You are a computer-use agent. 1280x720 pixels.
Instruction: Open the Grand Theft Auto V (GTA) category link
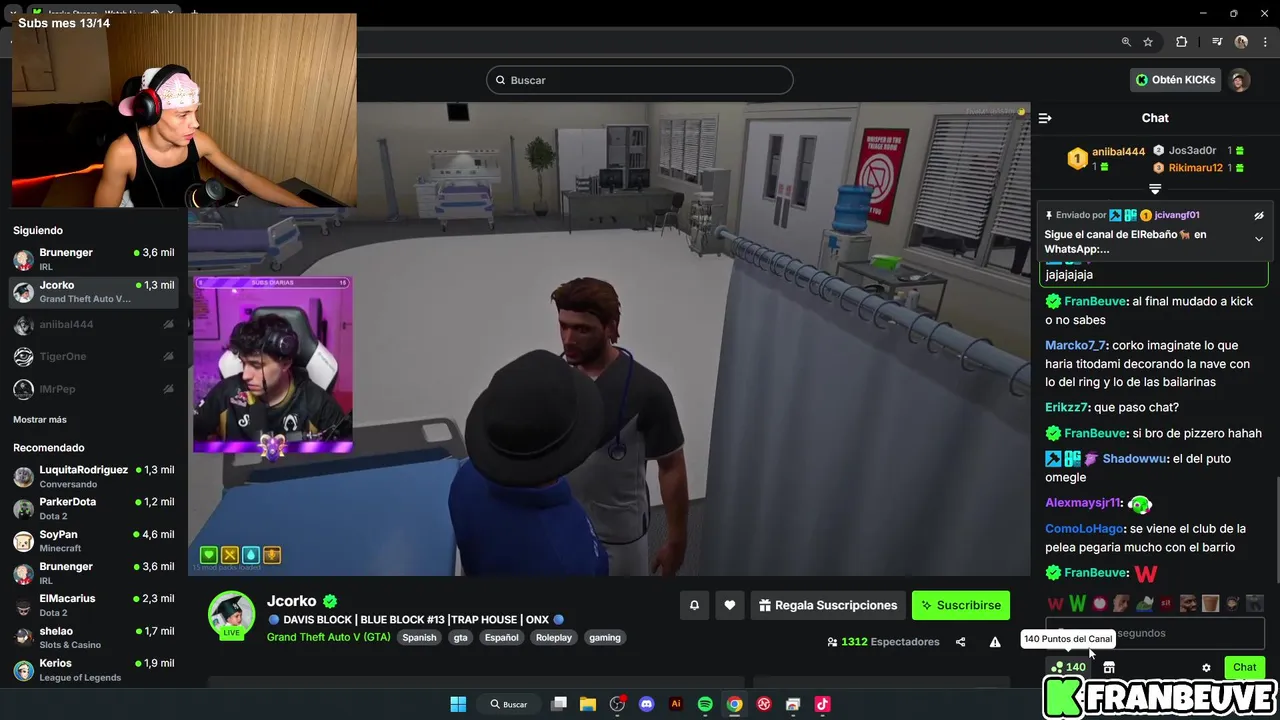tap(329, 637)
